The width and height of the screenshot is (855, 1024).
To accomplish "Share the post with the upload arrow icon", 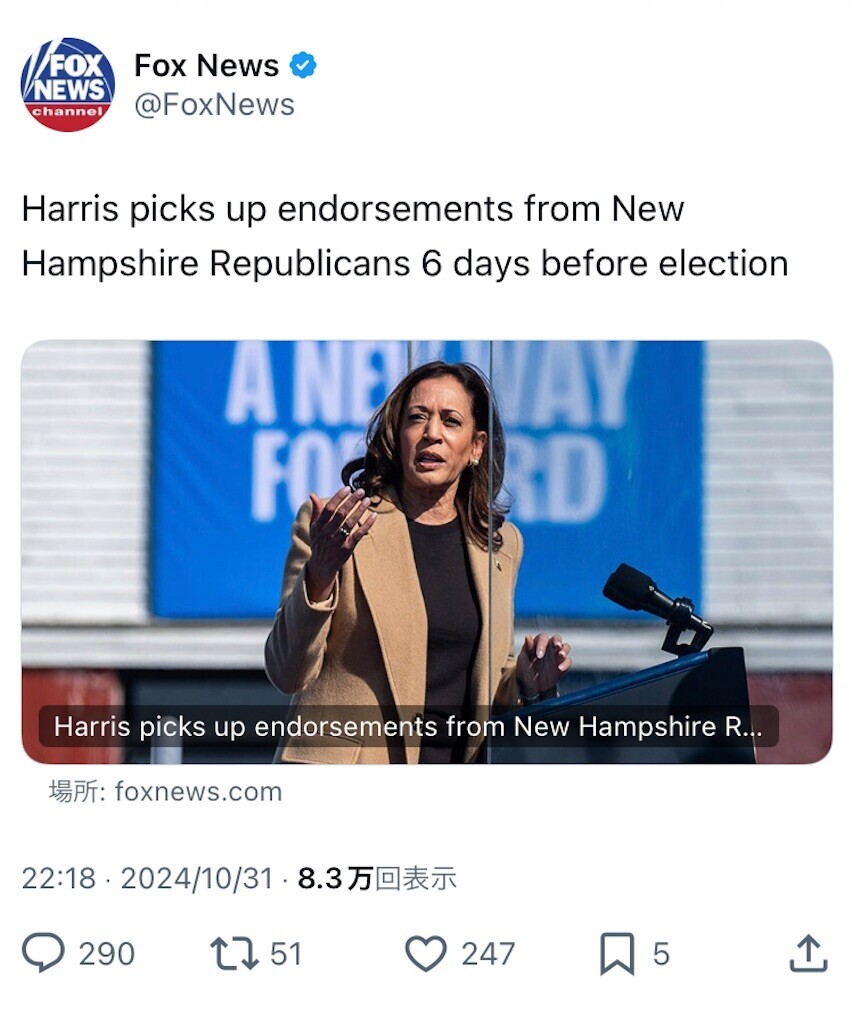I will (809, 953).
